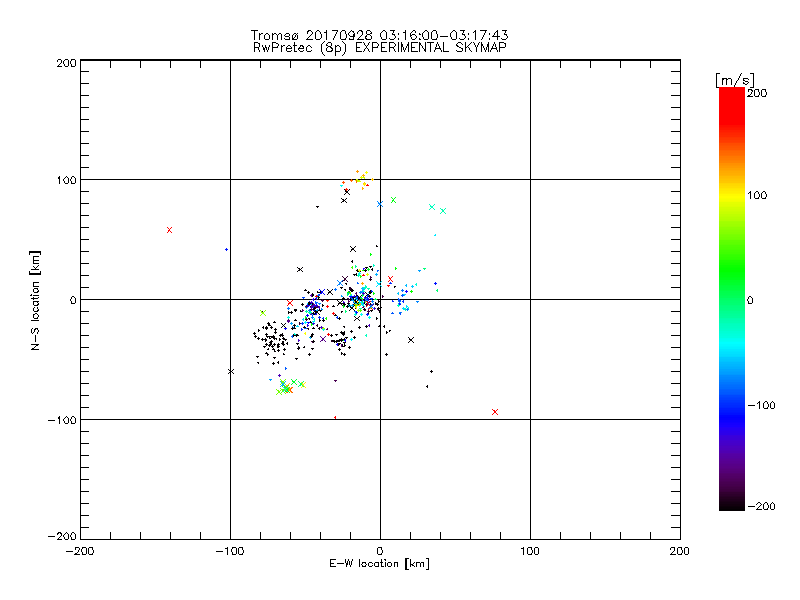Click the colorbar tick label '-200'
This screenshot has width=800, height=600.
tap(761, 506)
